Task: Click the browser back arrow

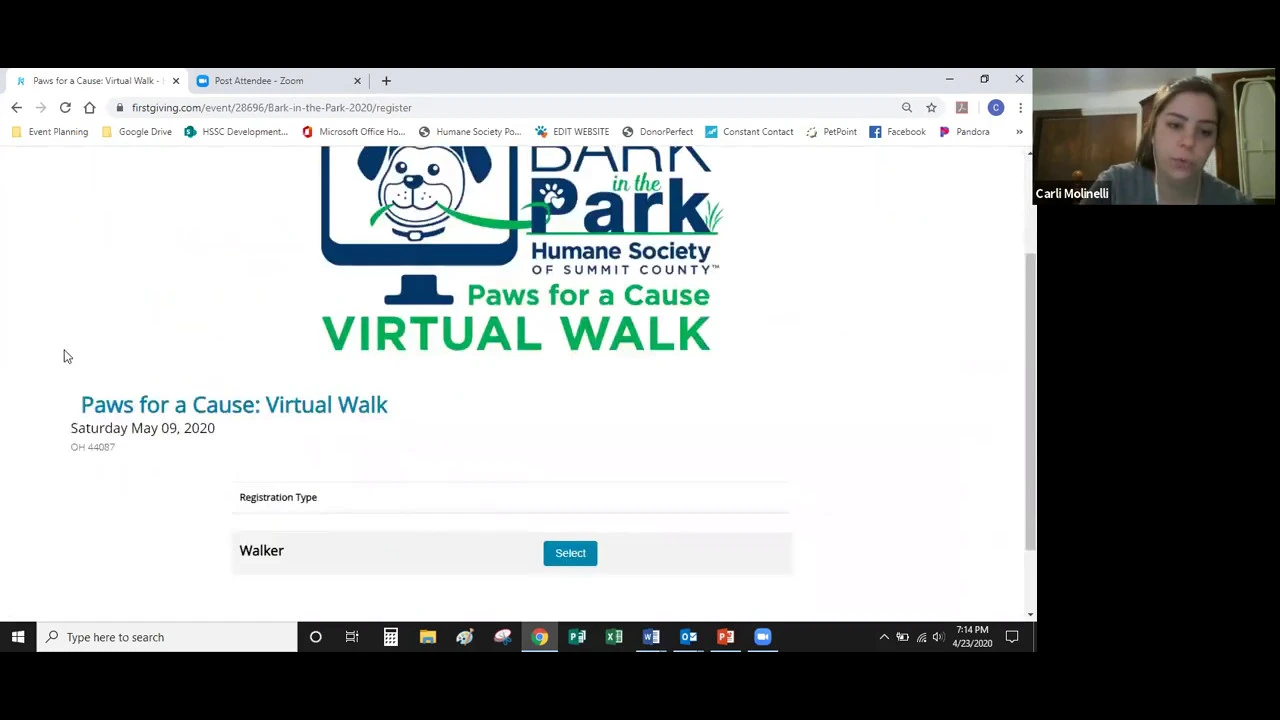Action: coord(16,107)
